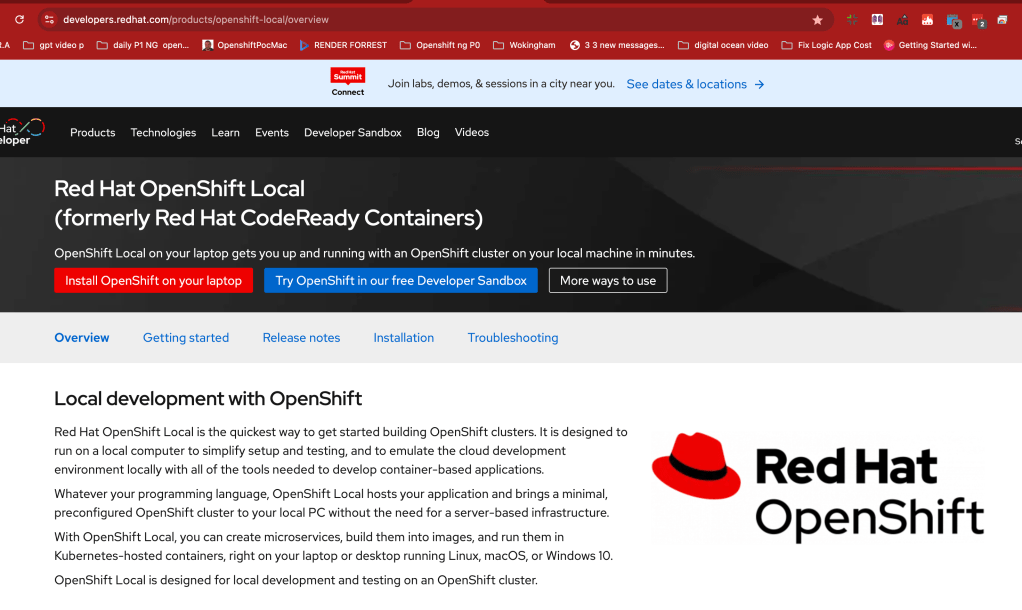Click the 'More ways to use' button

608,280
